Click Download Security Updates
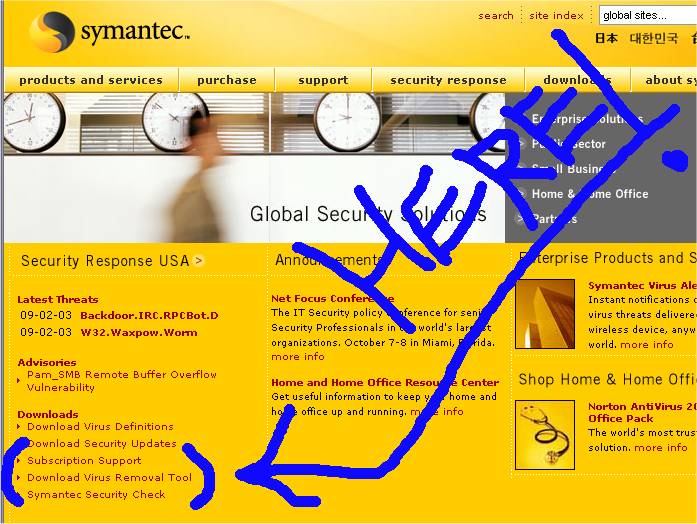 (102, 444)
